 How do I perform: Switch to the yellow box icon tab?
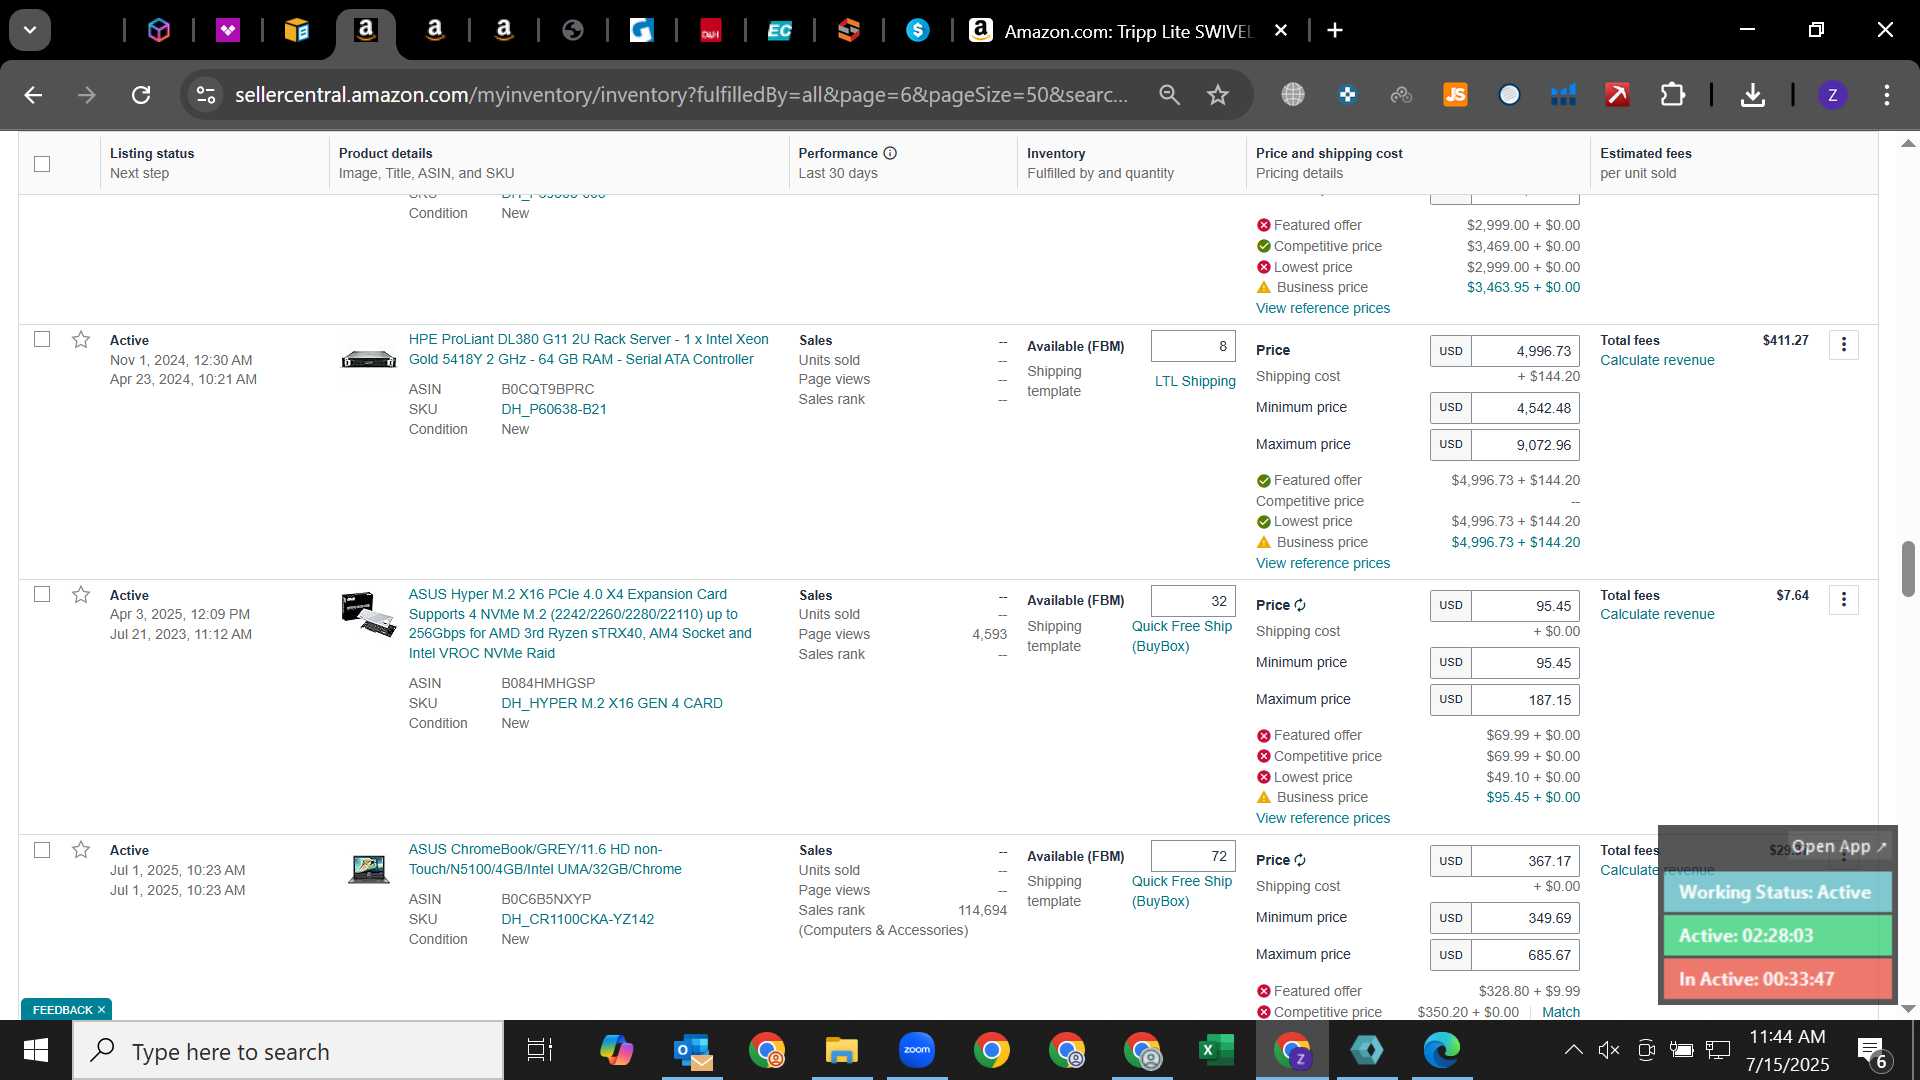(297, 31)
